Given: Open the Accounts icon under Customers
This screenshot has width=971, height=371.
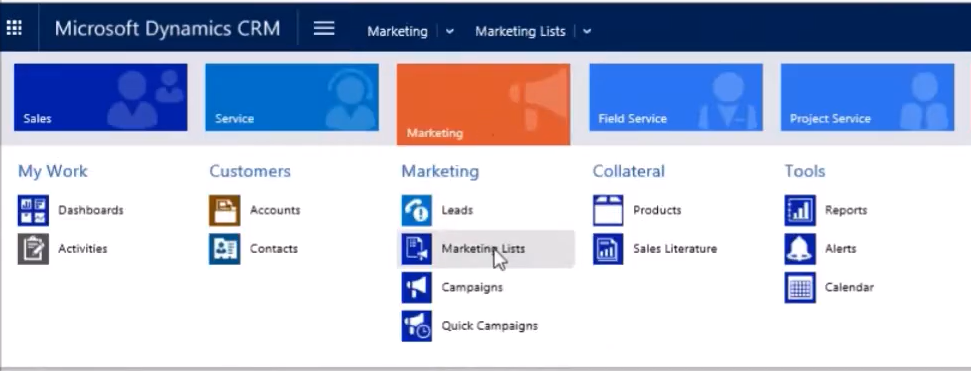Looking at the screenshot, I should click(x=225, y=211).
